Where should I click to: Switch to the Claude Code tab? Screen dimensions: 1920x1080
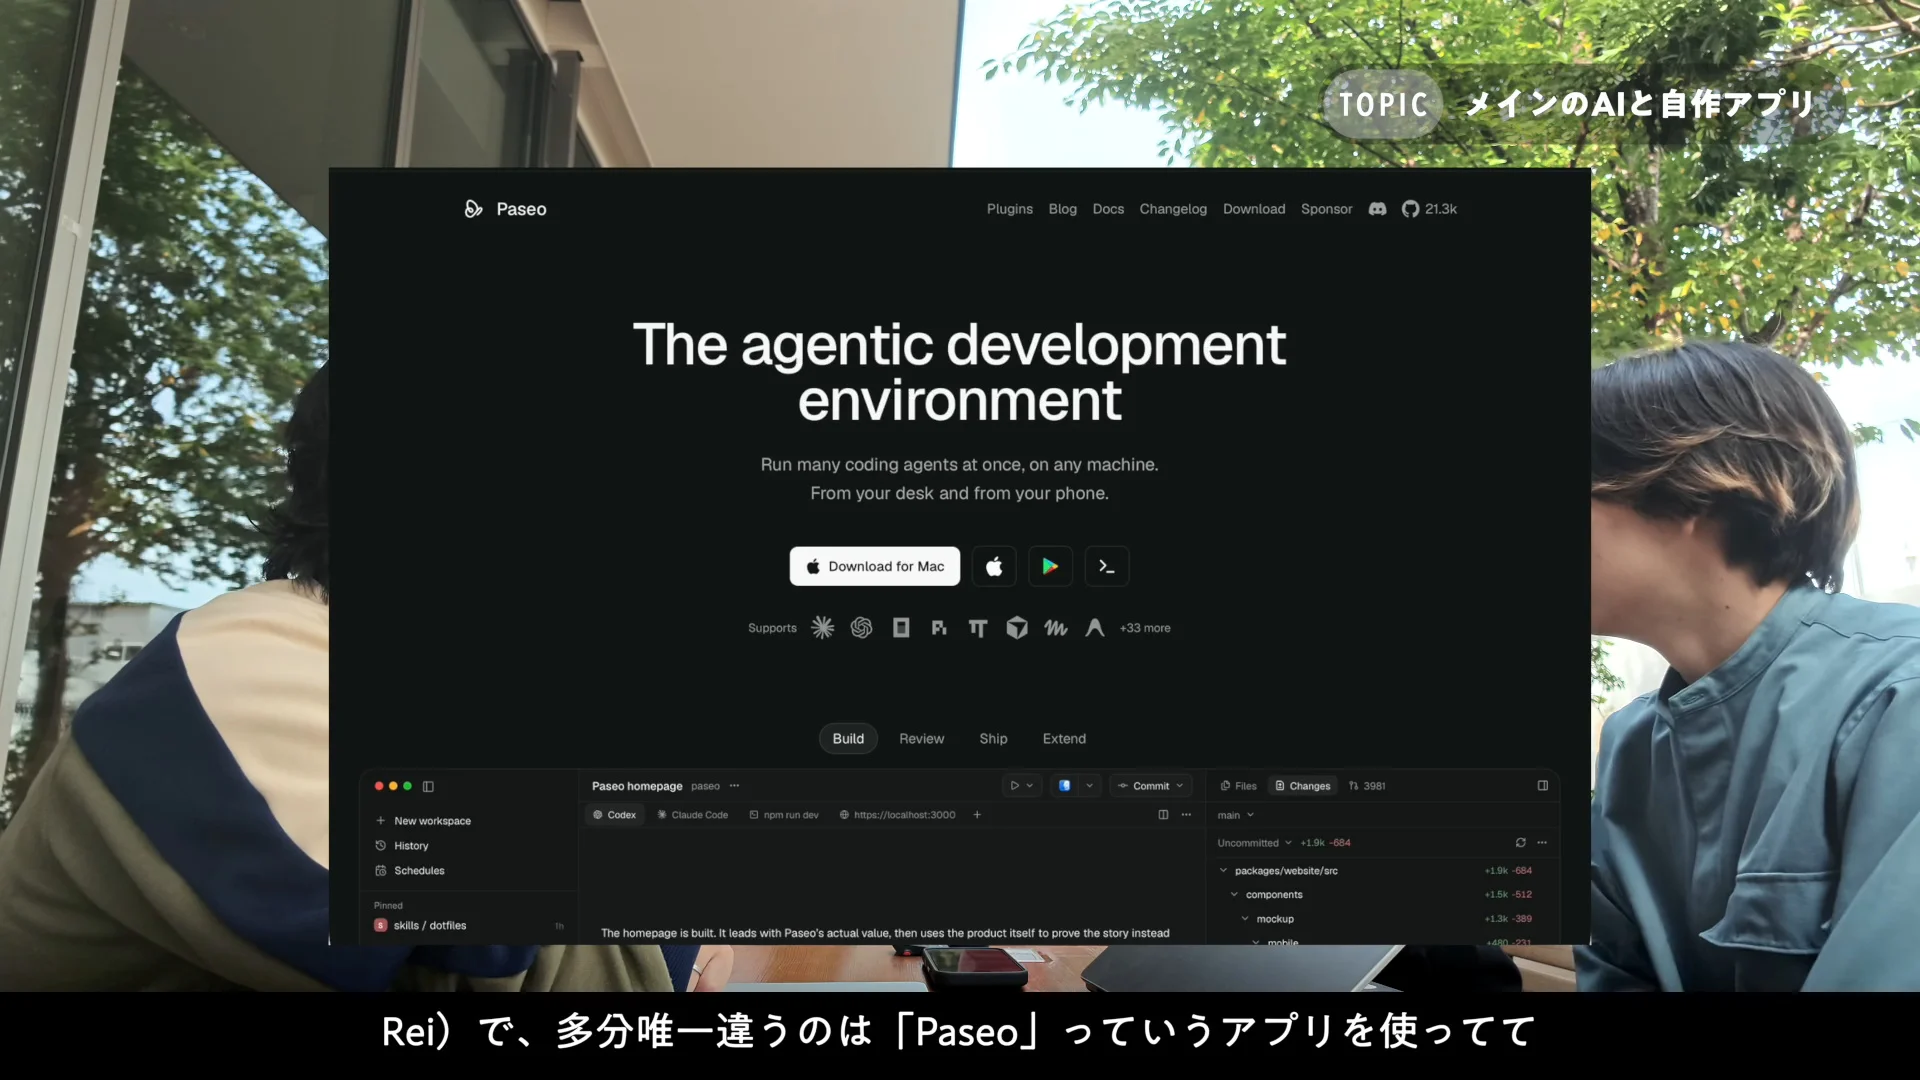(x=692, y=815)
